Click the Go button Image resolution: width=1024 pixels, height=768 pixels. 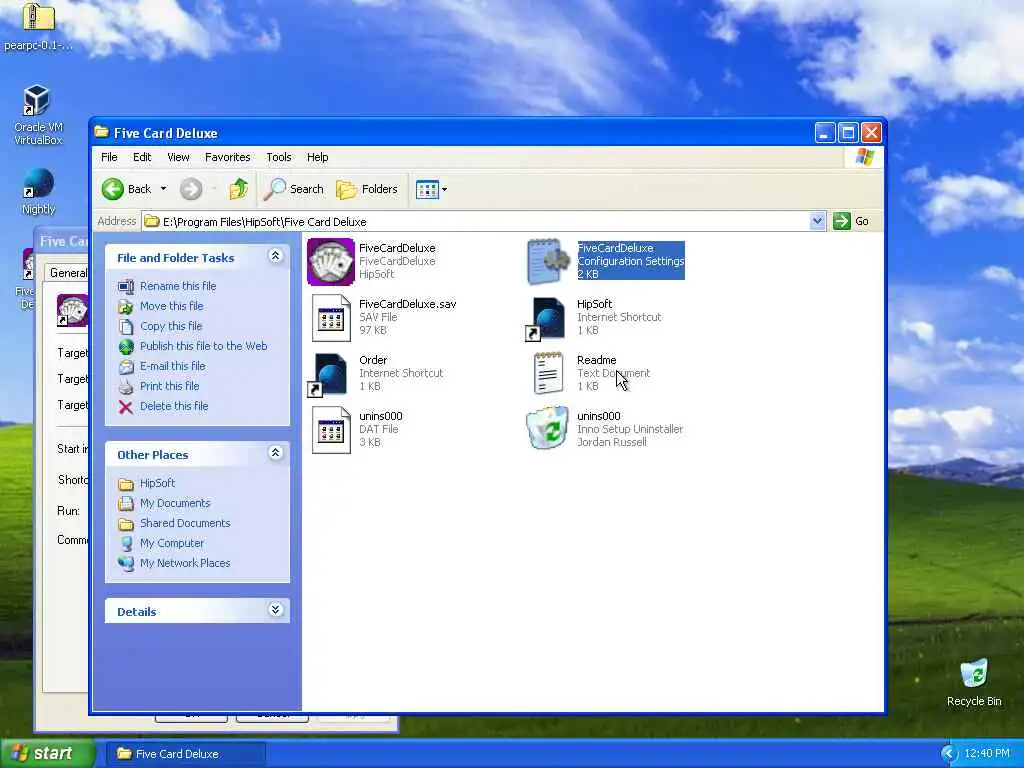(x=852, y=221)
